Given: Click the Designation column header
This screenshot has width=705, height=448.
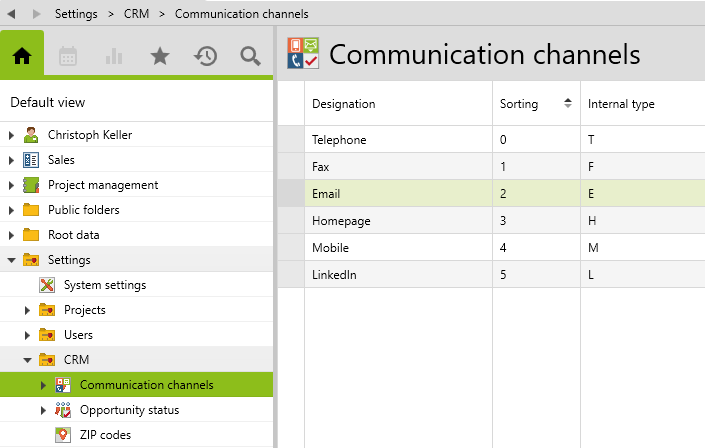Looking at the screenshot, I should tap(343, 104).
